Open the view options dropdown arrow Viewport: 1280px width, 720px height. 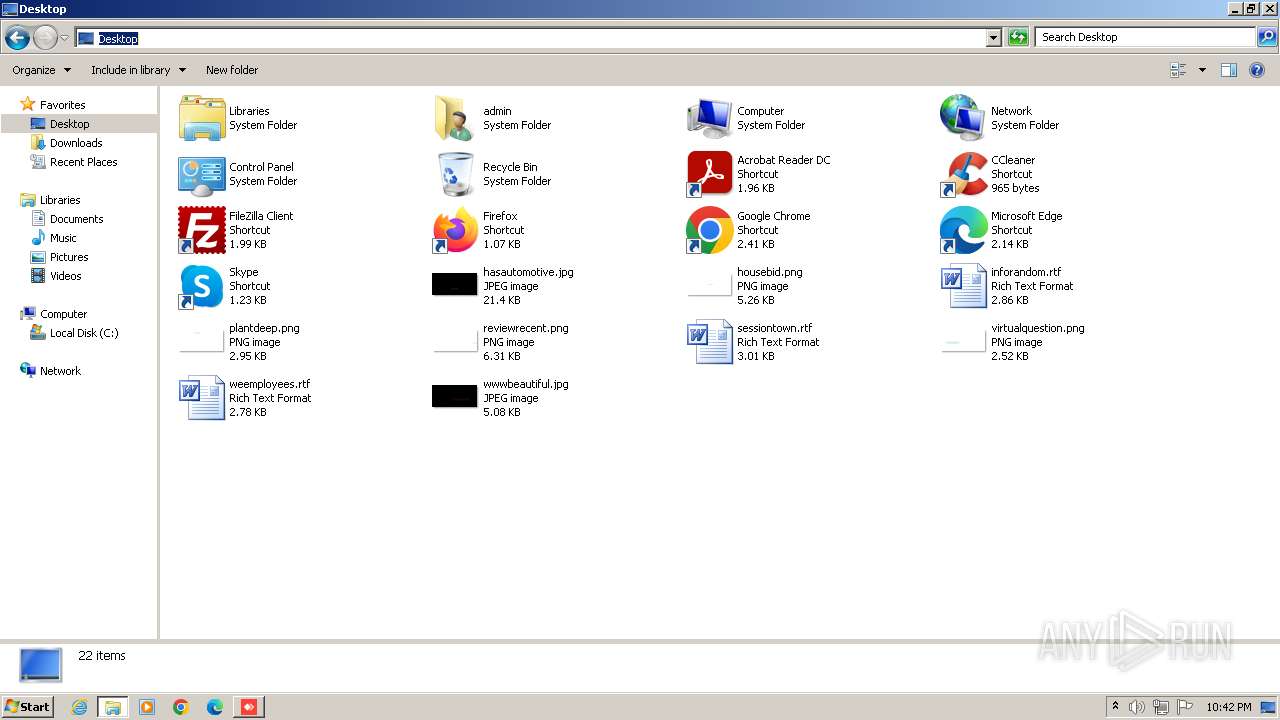click(x=1202, y=70)
